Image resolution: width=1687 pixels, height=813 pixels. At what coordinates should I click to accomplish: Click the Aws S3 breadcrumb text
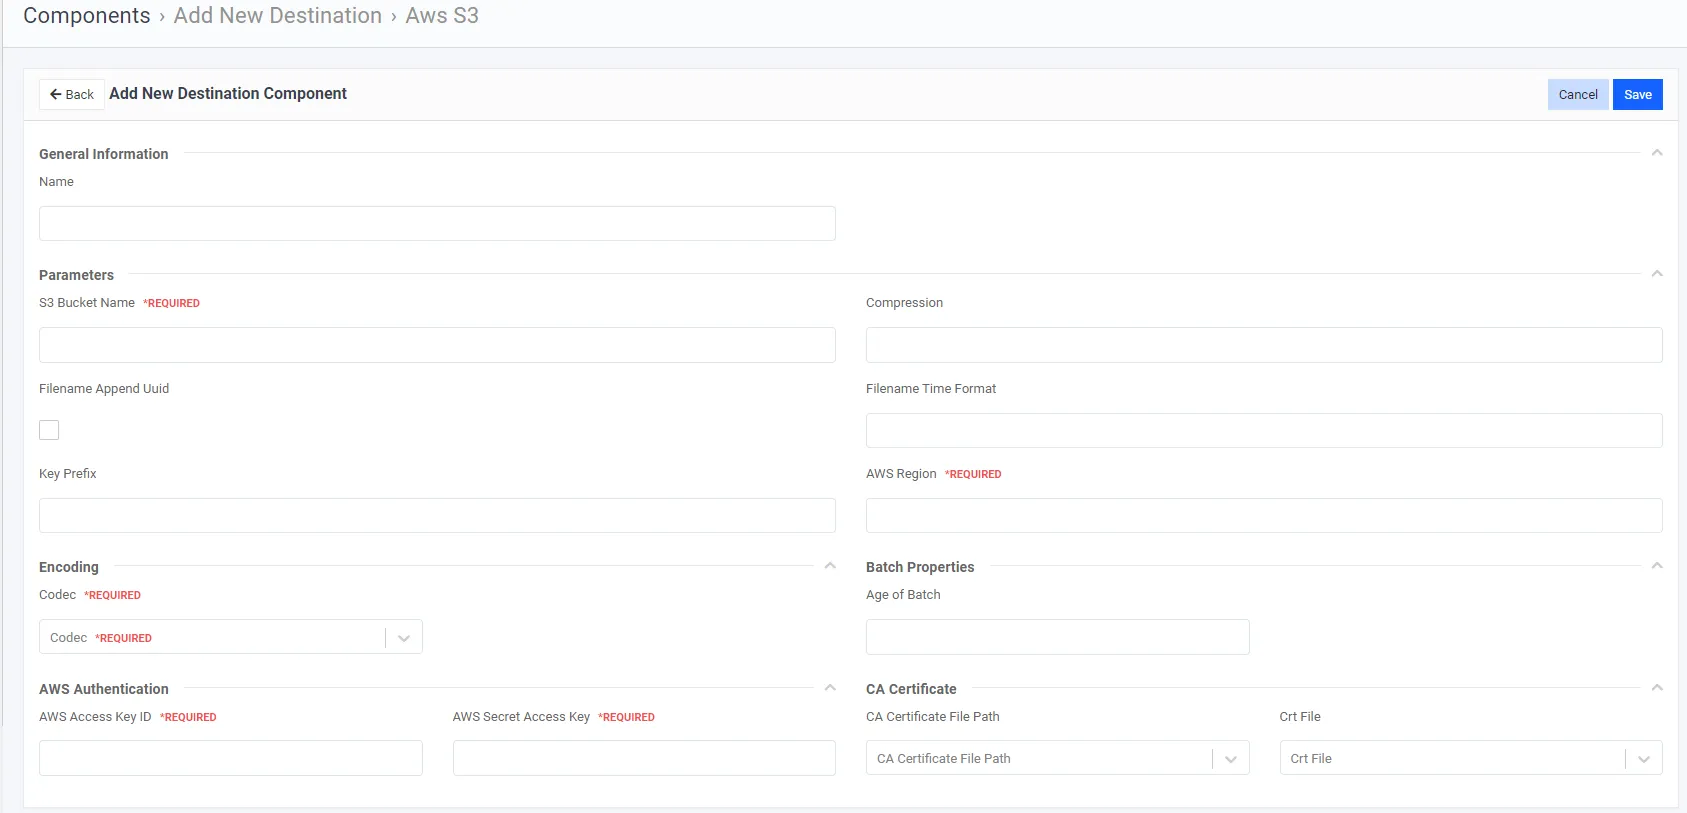[442, 16]
